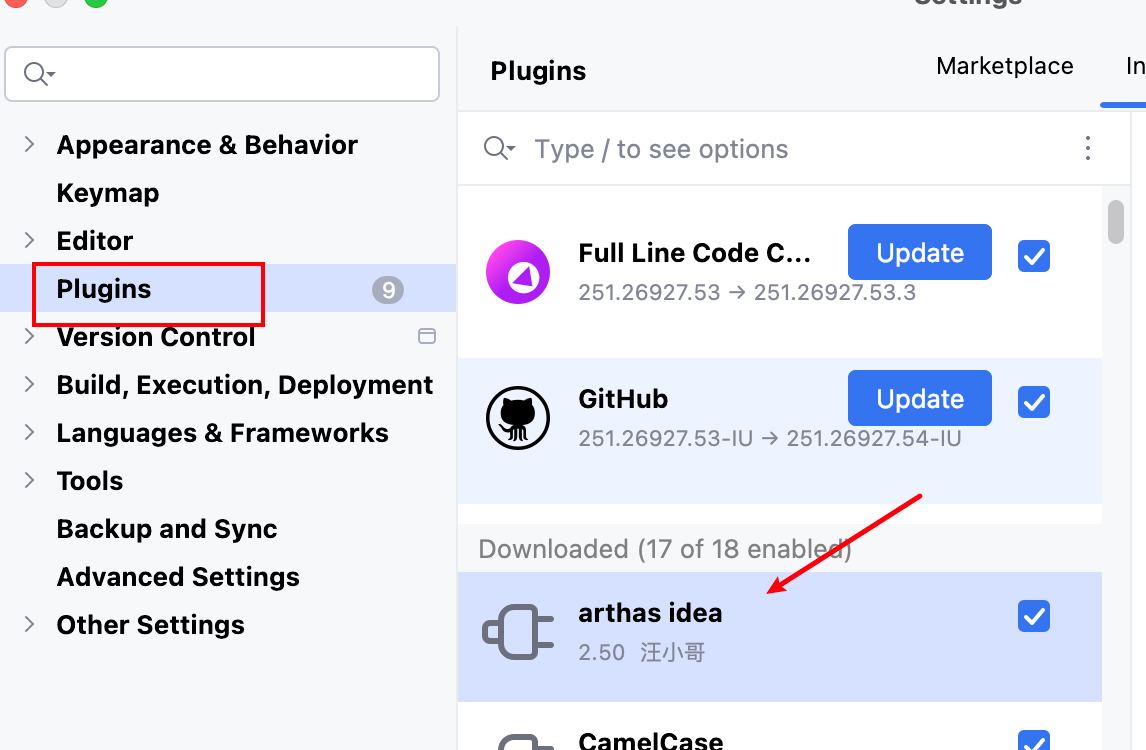
Task: Click the Plugins update count badge
Action: click(388, 290)
